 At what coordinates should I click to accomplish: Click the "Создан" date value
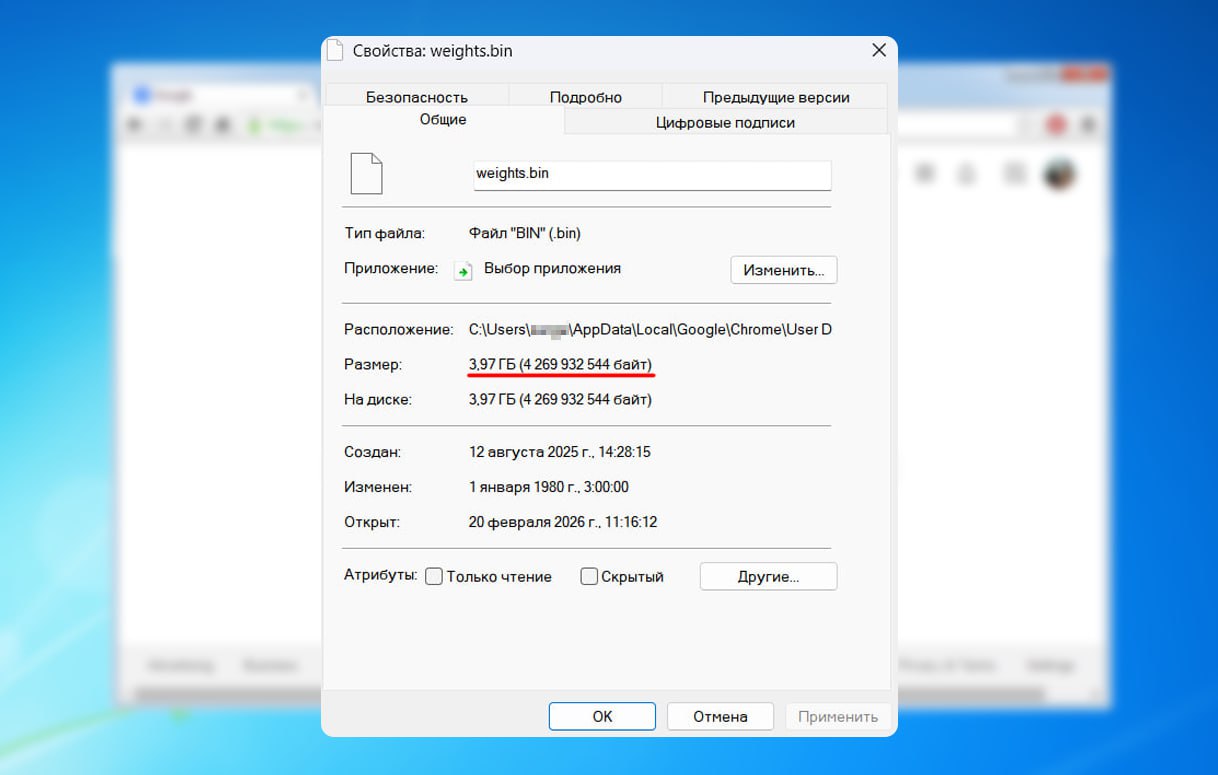tap(559, 452)
